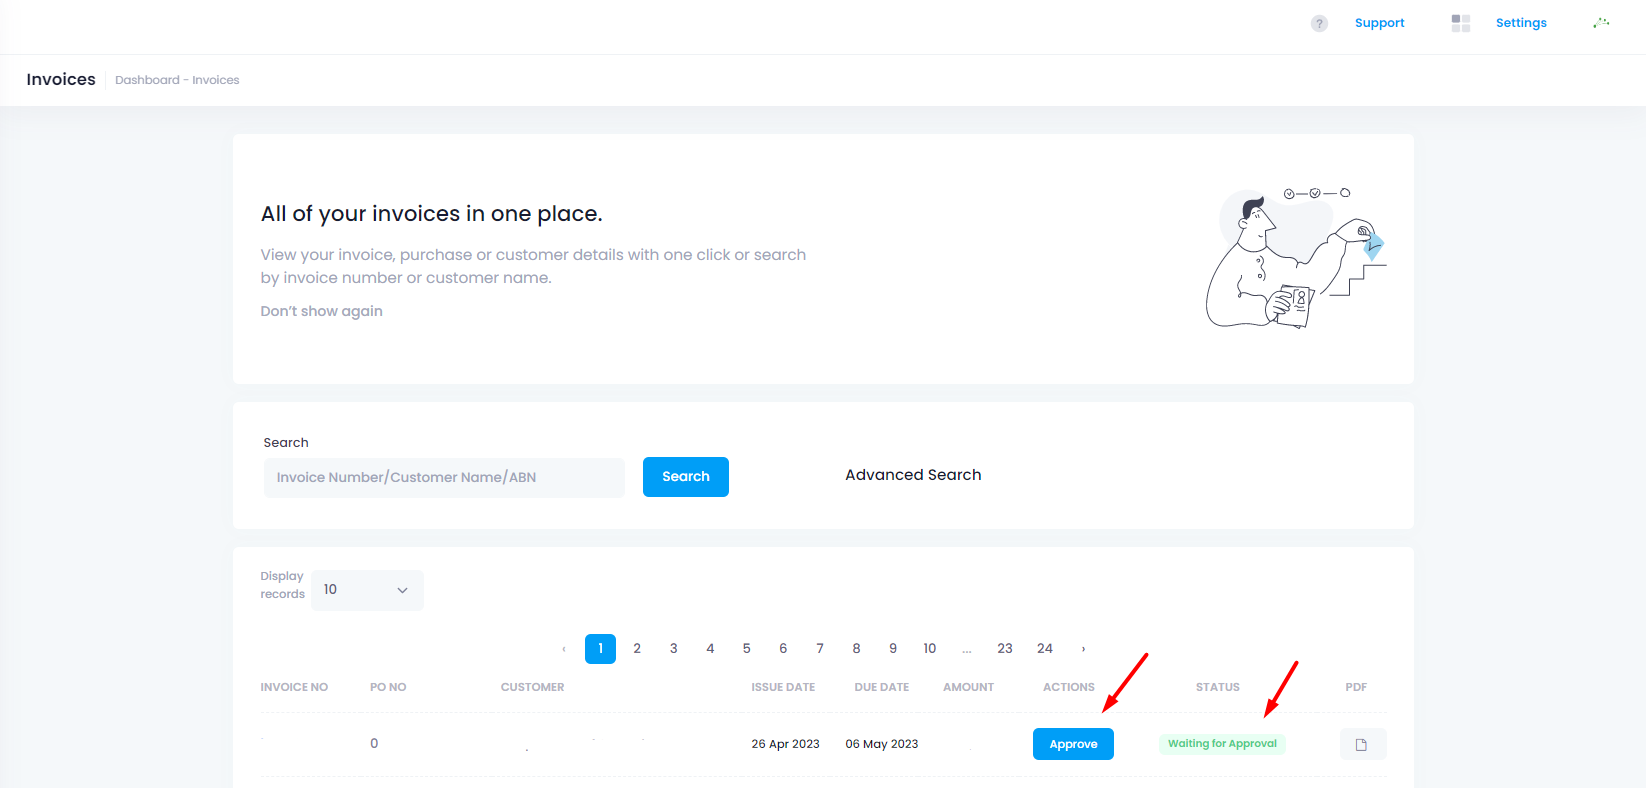Go to page 3
Screen dimensions: 1646x788
[x=674, y=649]
